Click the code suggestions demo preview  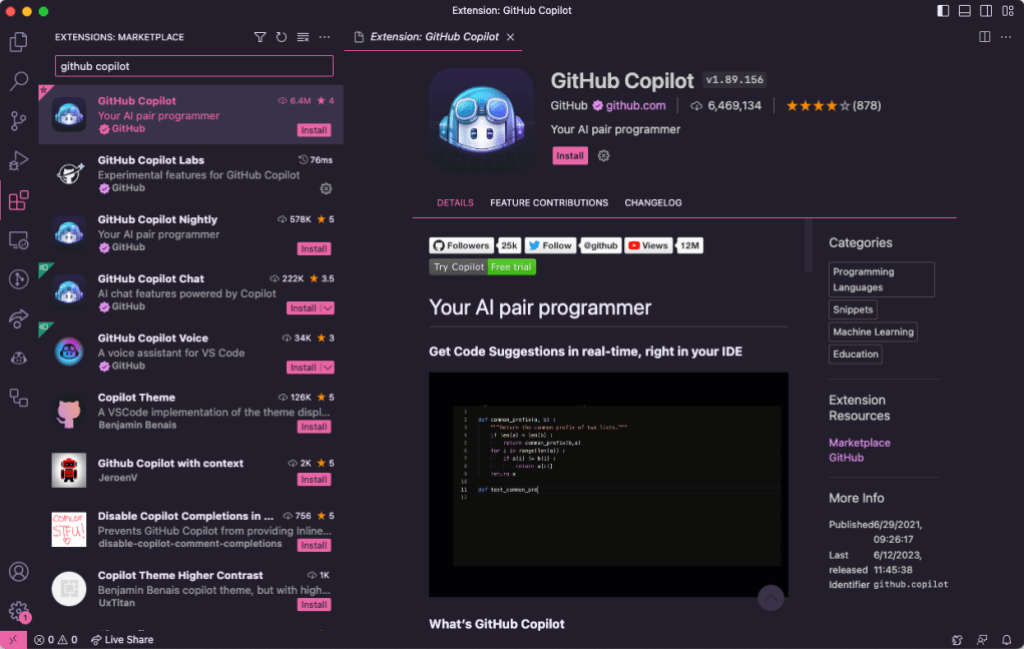tap(609, 484)
